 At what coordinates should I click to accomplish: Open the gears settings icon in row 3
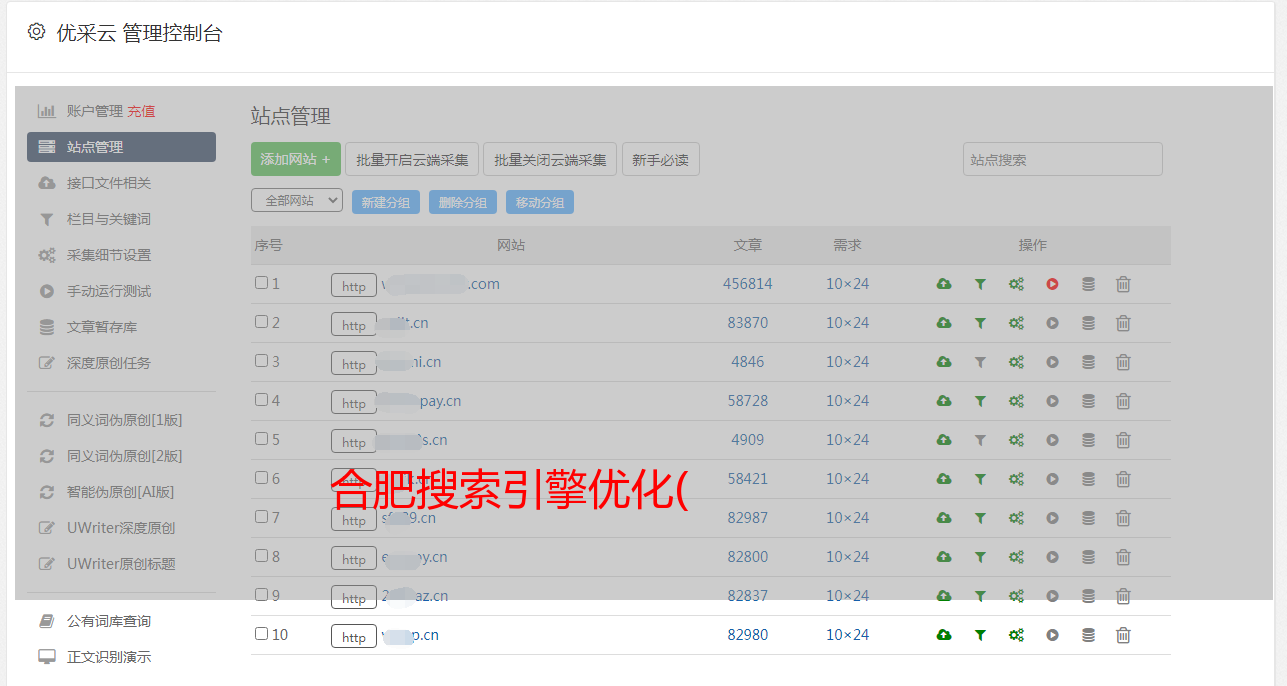[x=1016, y=362]
